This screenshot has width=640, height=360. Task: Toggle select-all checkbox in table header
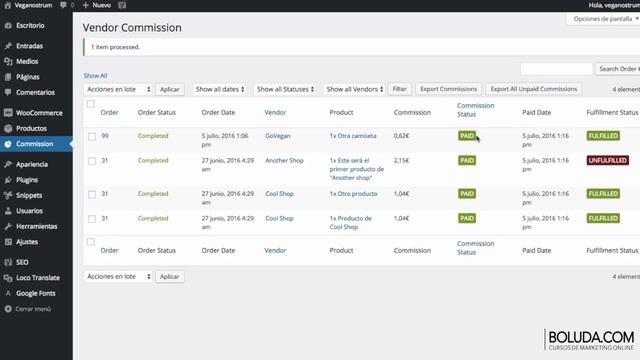click(x=91, y=104)
